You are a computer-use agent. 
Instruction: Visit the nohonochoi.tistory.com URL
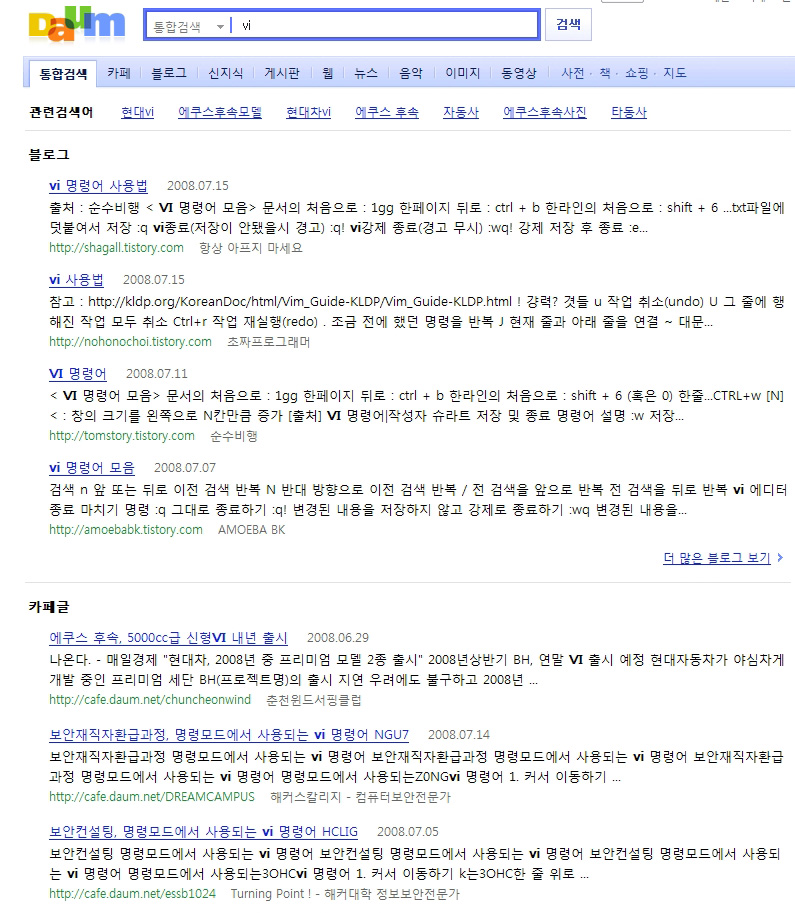tap(130, 342)
